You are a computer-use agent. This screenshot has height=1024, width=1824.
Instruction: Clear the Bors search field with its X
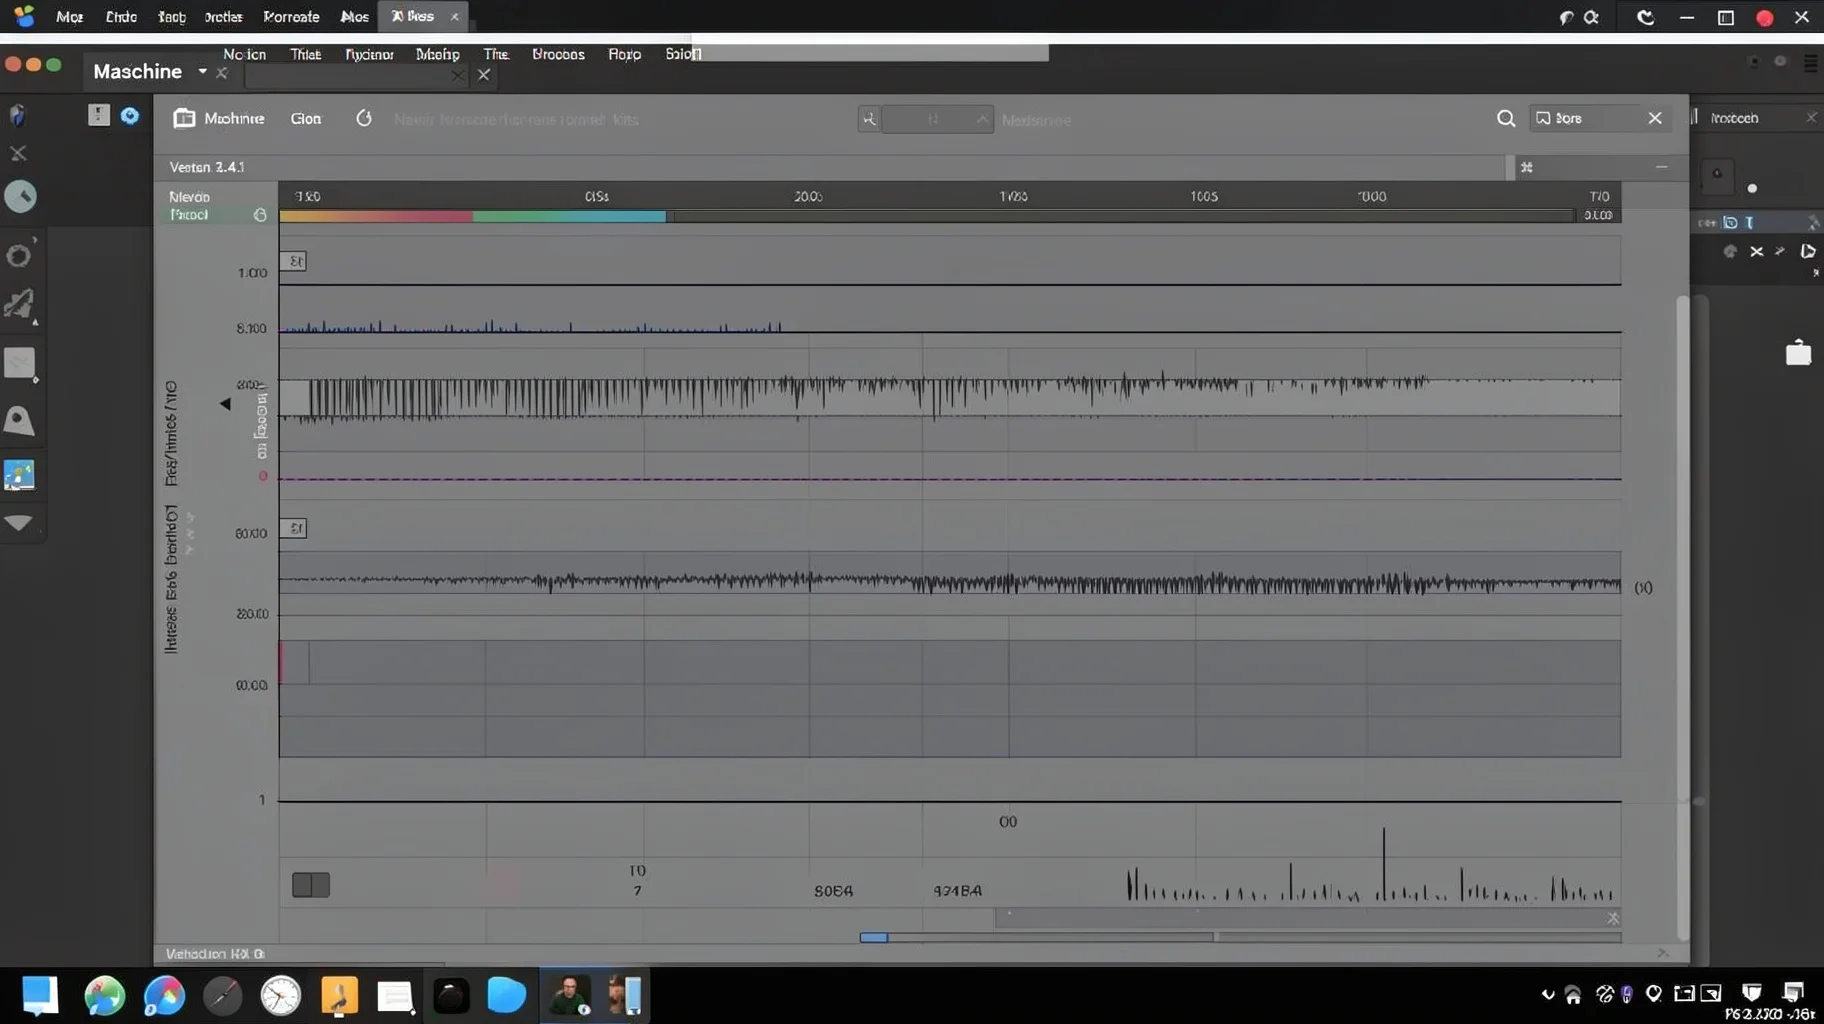tap(1655, 118)
